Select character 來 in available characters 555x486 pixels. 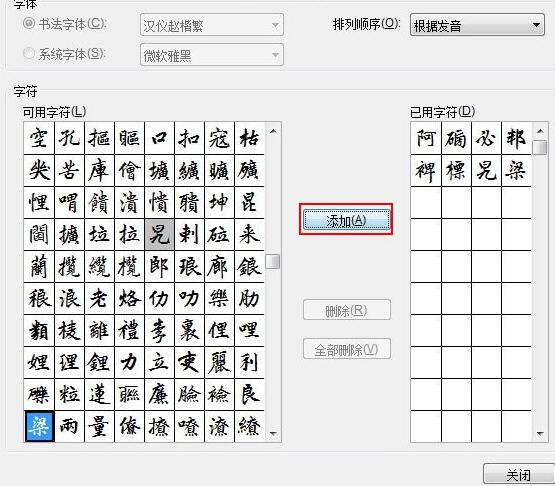[x=249, y=234]
